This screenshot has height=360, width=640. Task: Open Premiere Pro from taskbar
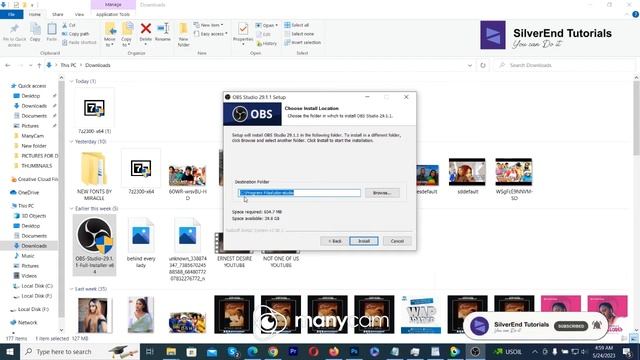[x=293, y=351]
